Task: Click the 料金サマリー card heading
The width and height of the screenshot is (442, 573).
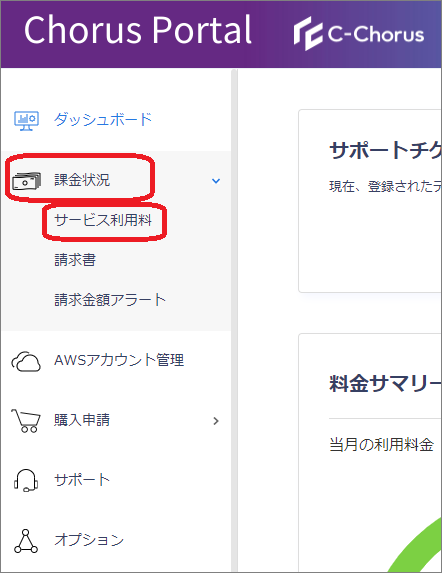Action: click(x=385, y=384)
